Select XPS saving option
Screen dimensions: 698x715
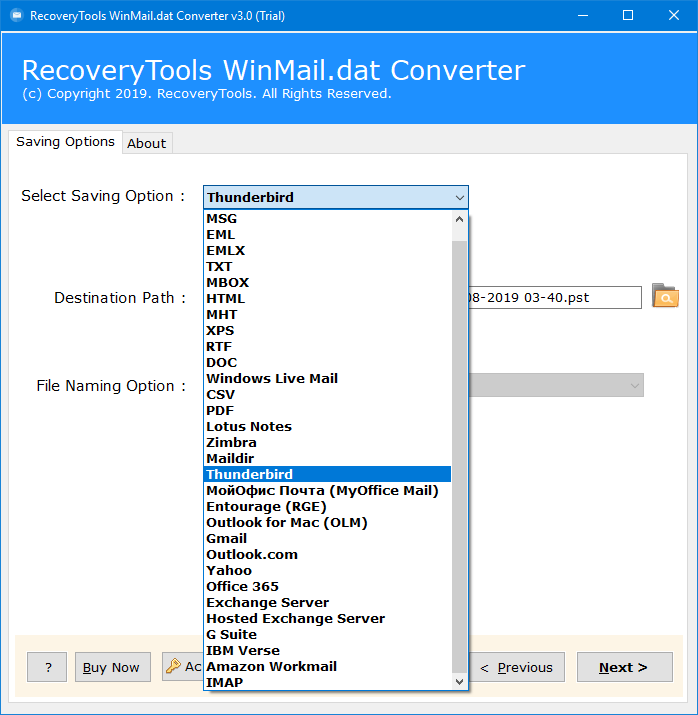(327, 330)
